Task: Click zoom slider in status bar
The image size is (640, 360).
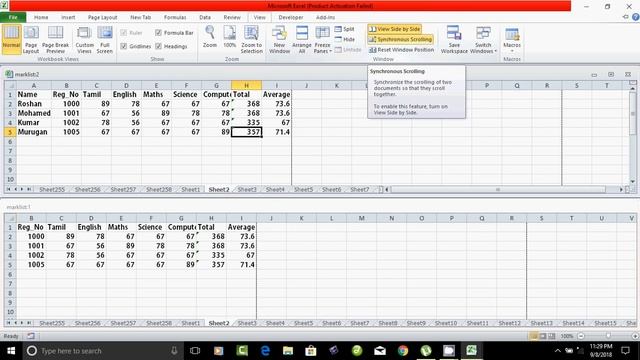Action: (x=608, y=336)
